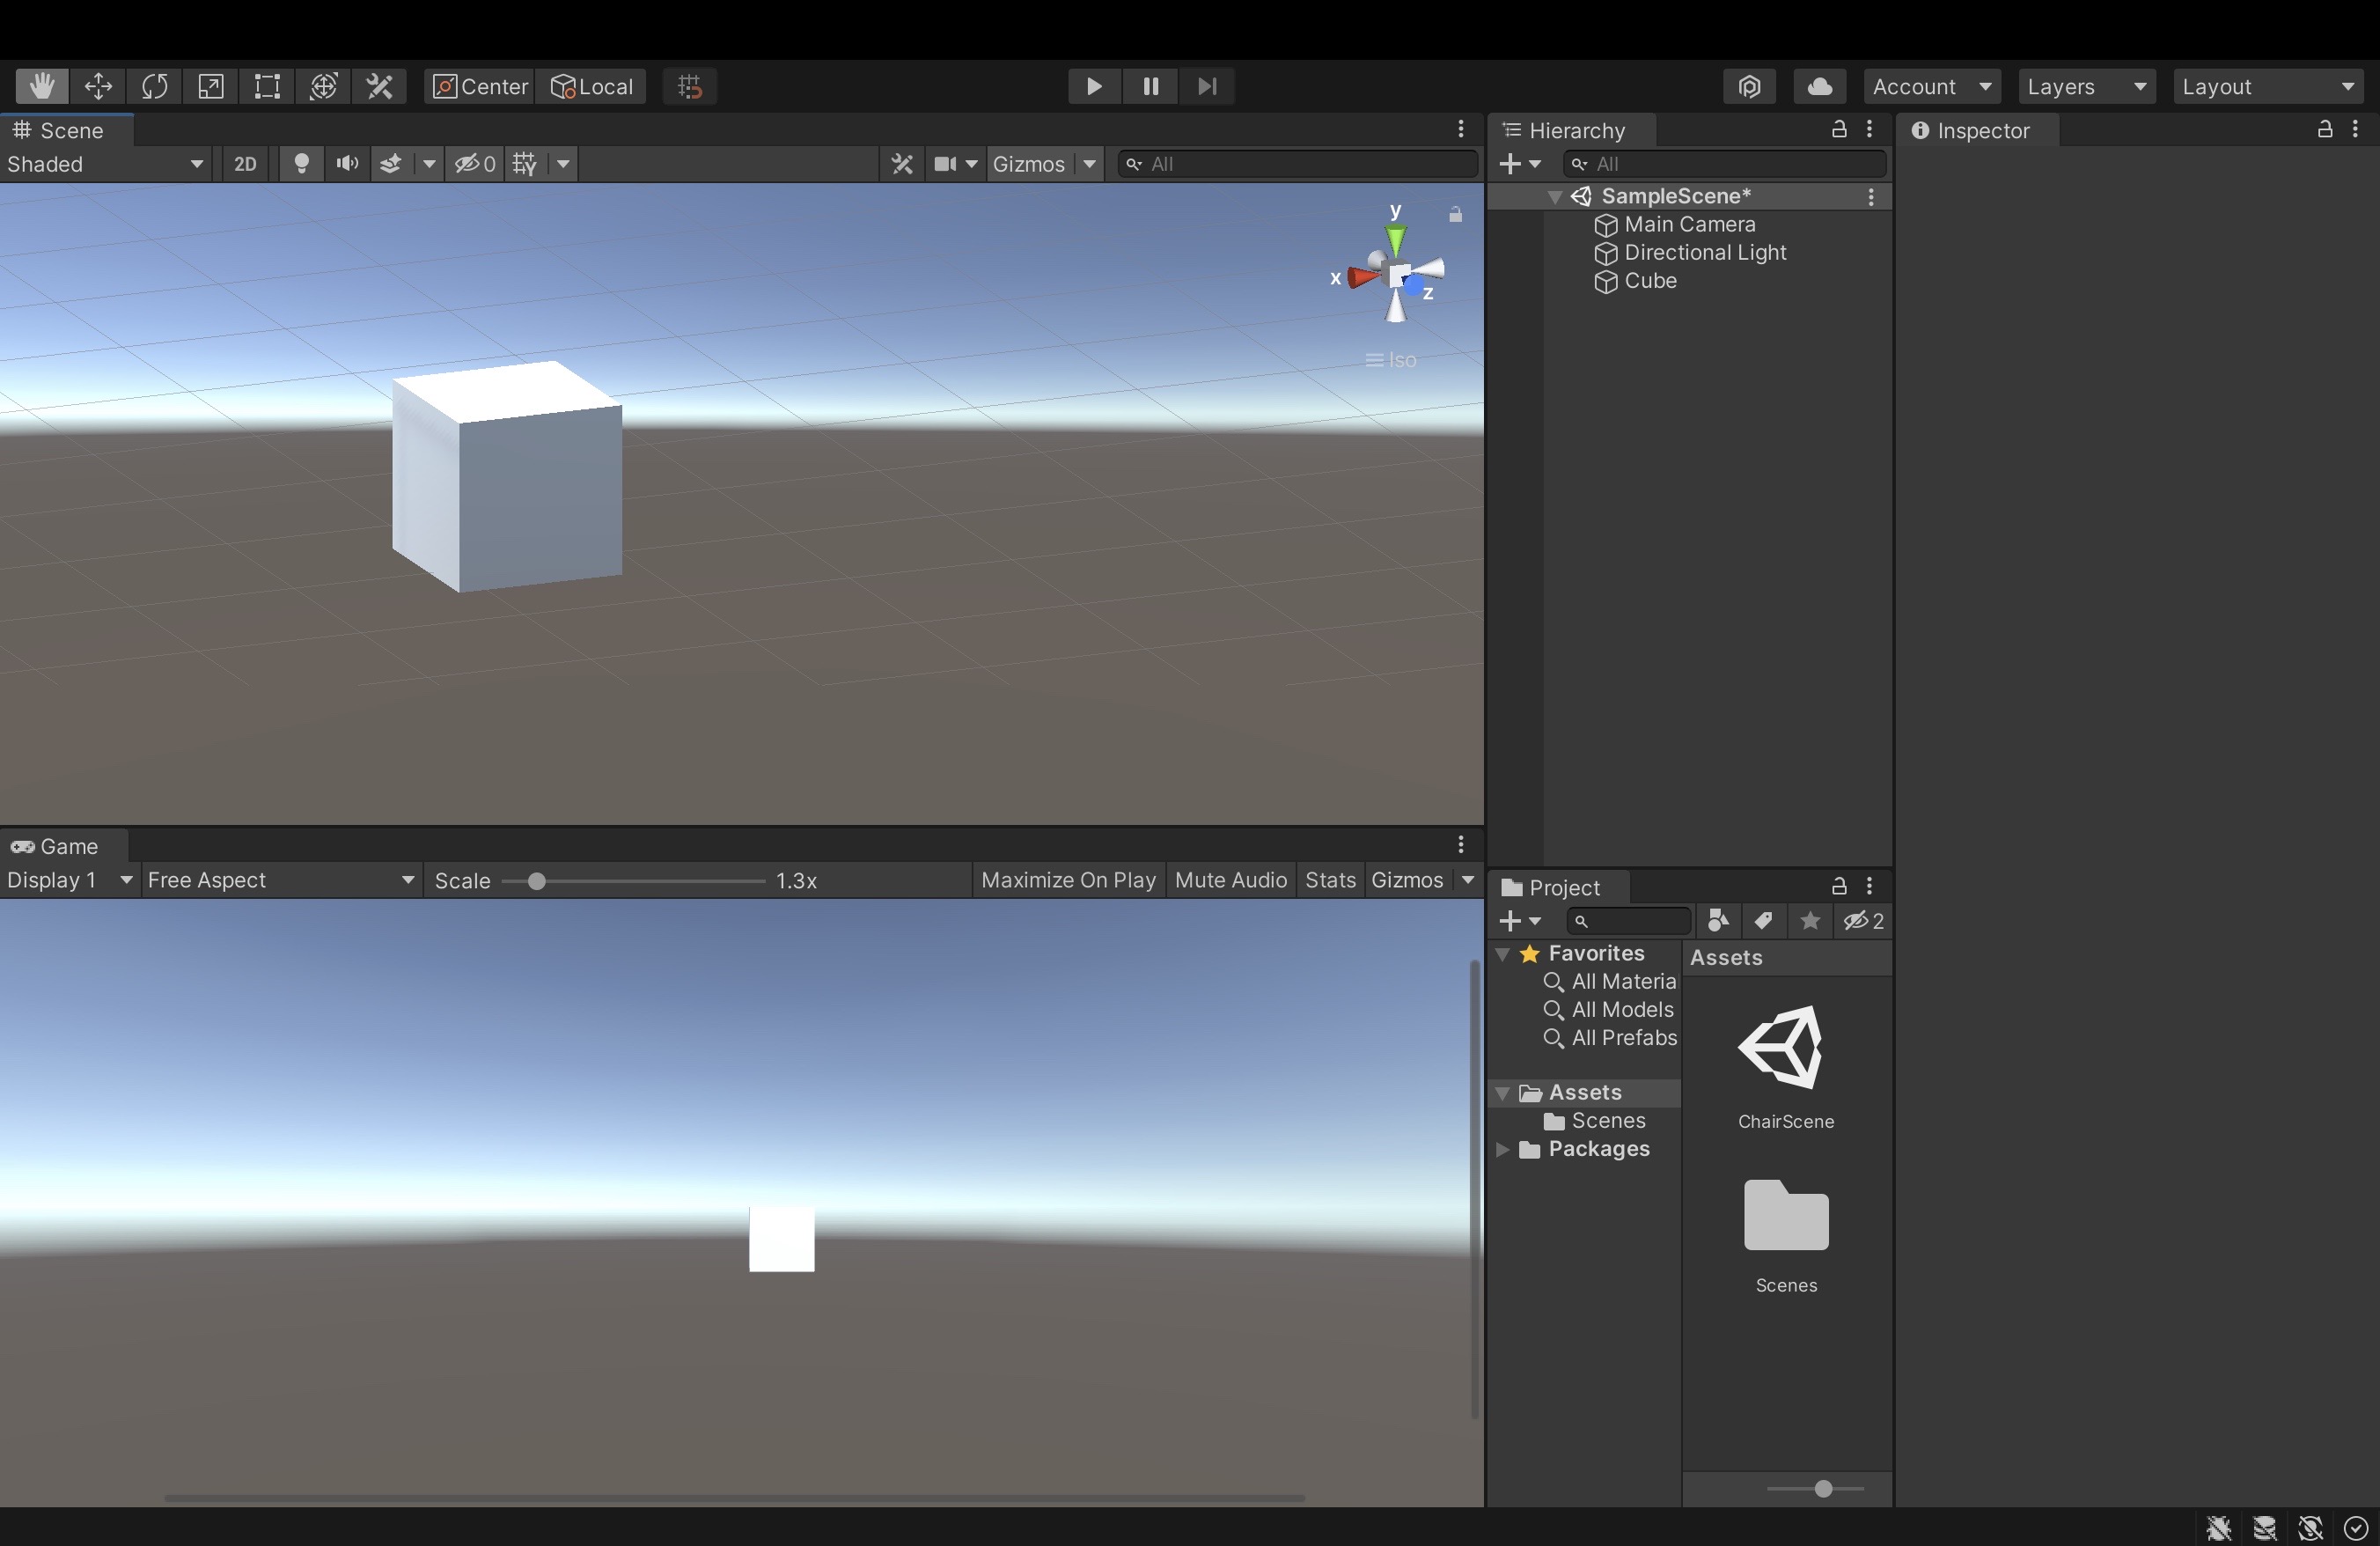Select the Move tool in toolbar
Image resolution: width=2380 pixels, height=1546 pixels.
coord(98,86)
